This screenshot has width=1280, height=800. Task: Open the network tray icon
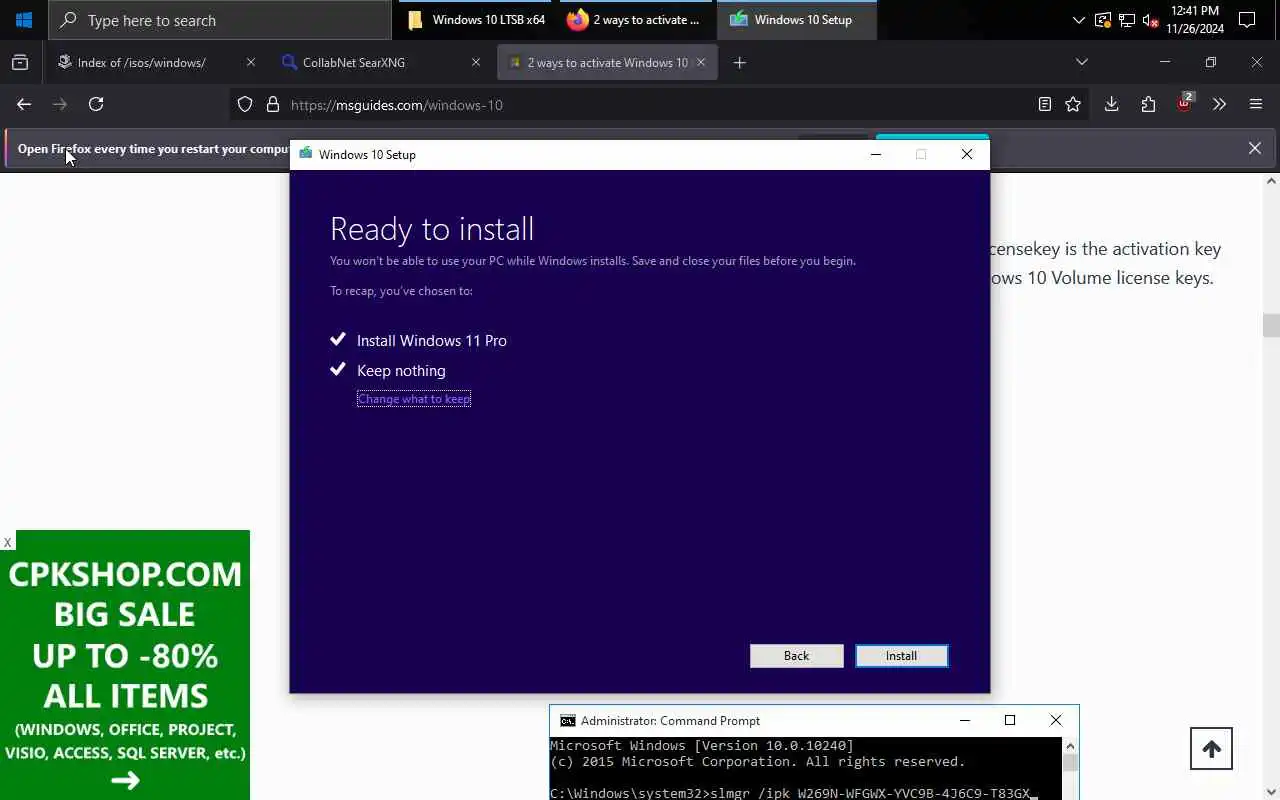(x=1127, y=20)
